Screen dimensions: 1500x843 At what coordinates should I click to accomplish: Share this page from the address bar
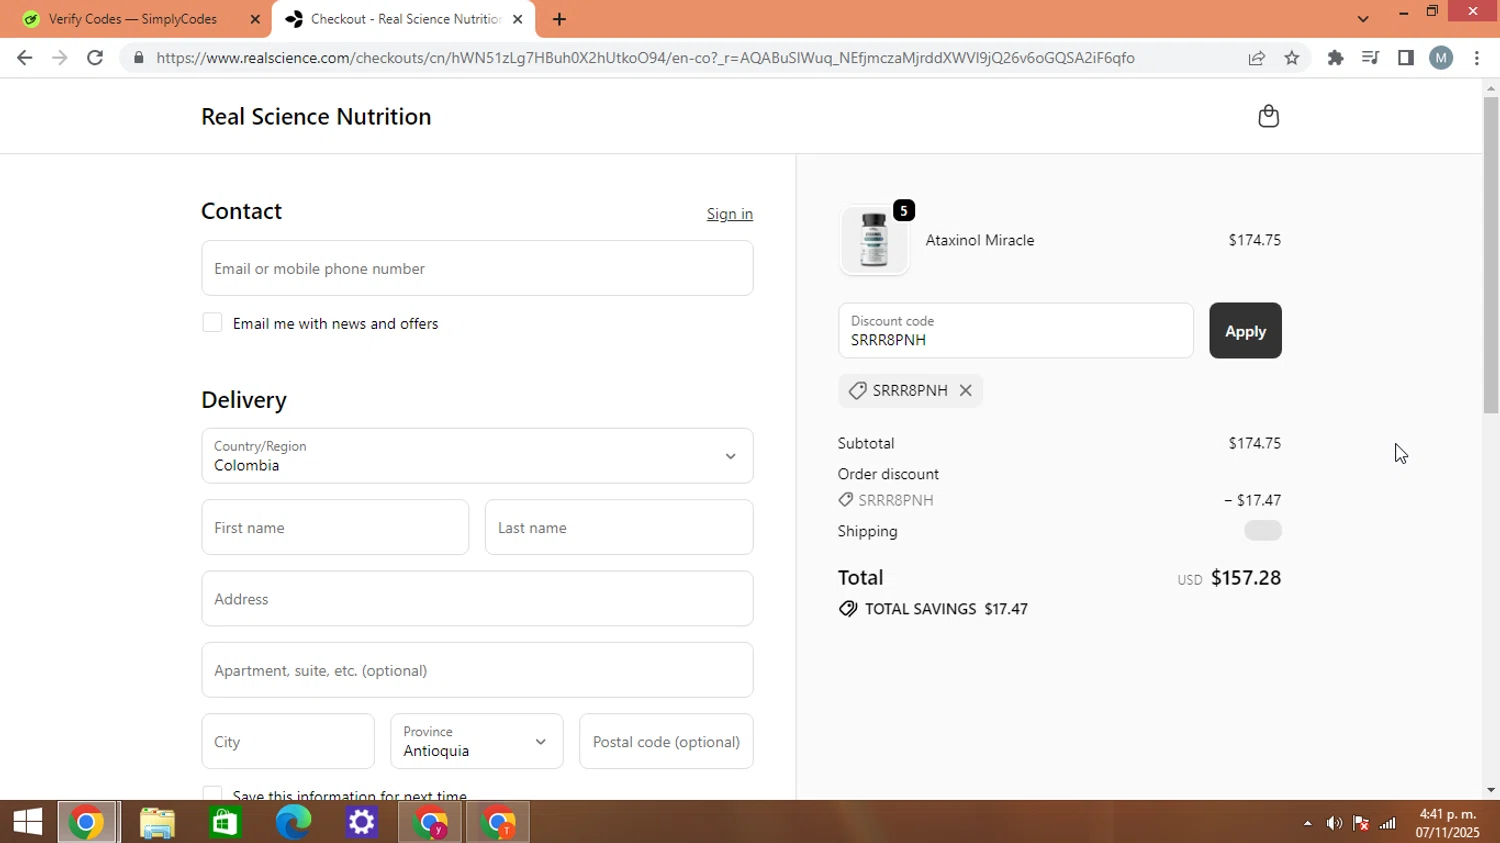pos(1256,58)
